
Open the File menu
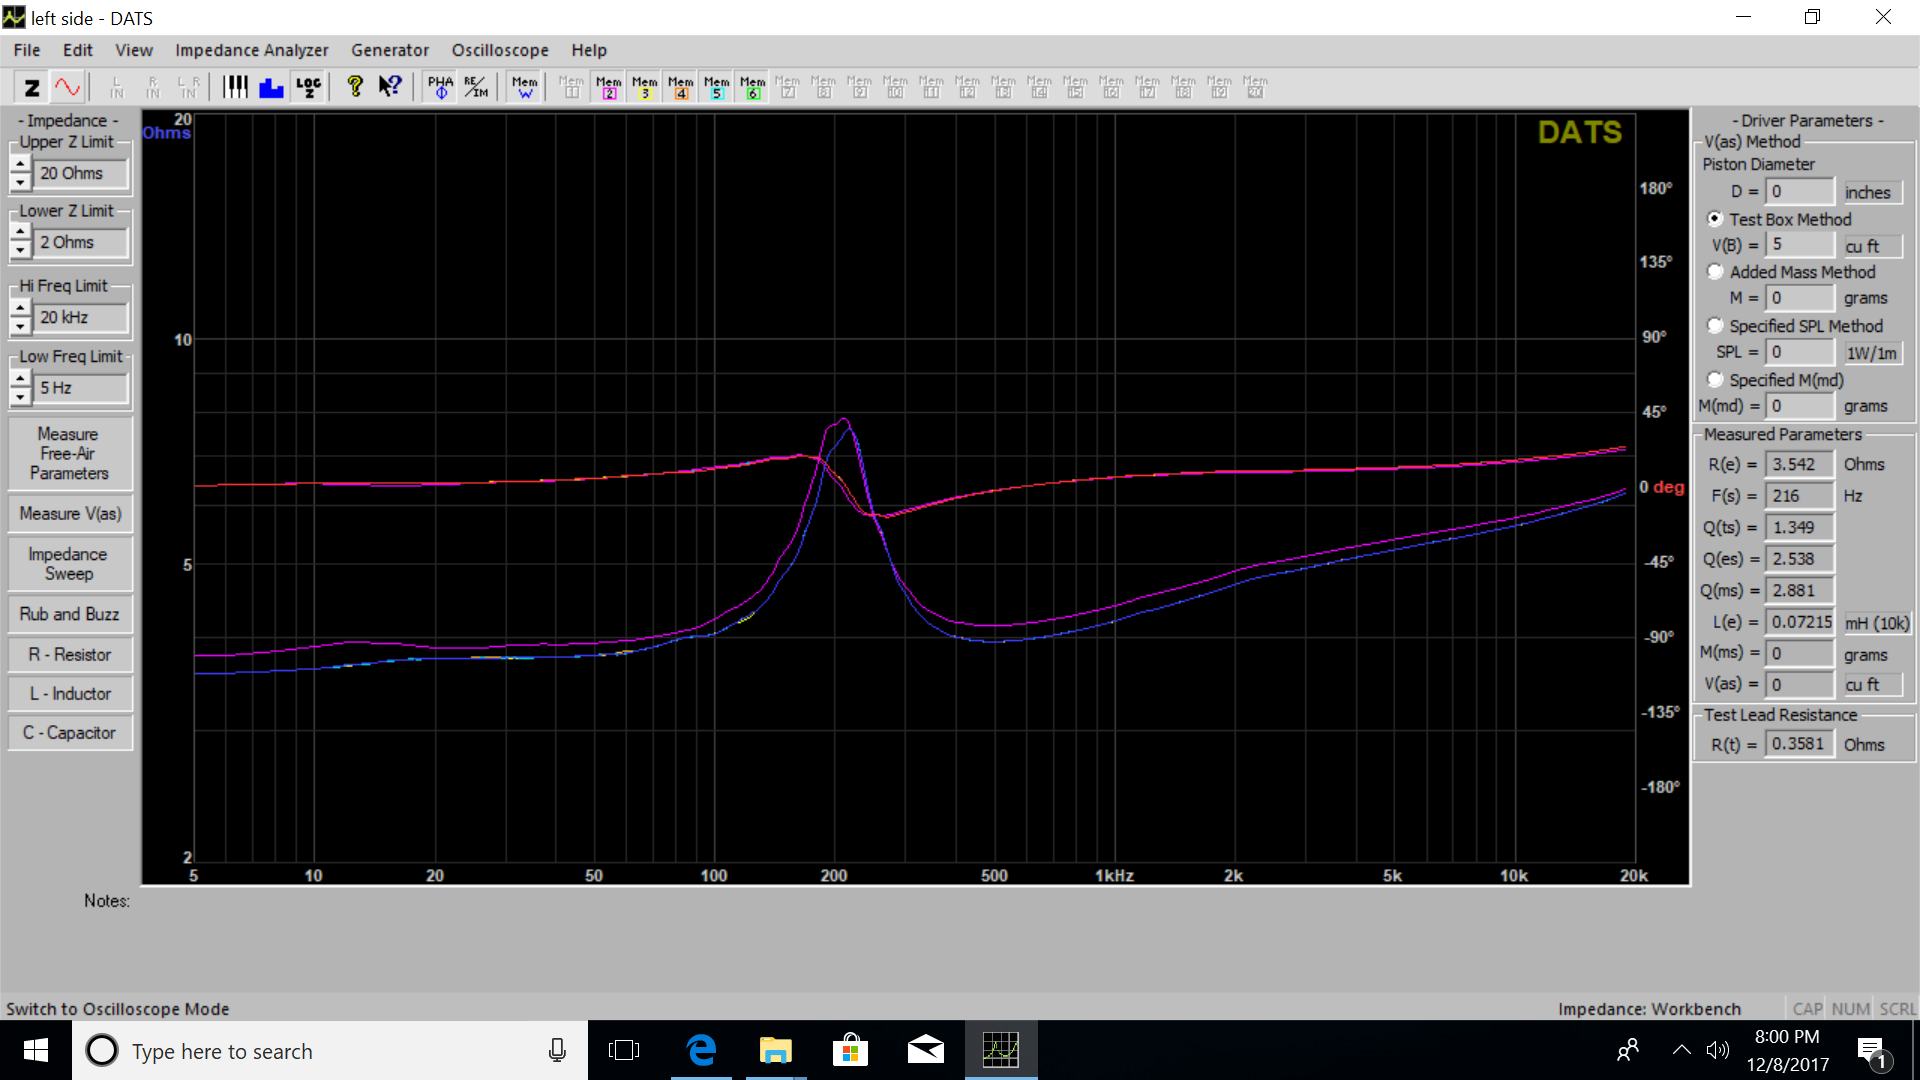27,50
